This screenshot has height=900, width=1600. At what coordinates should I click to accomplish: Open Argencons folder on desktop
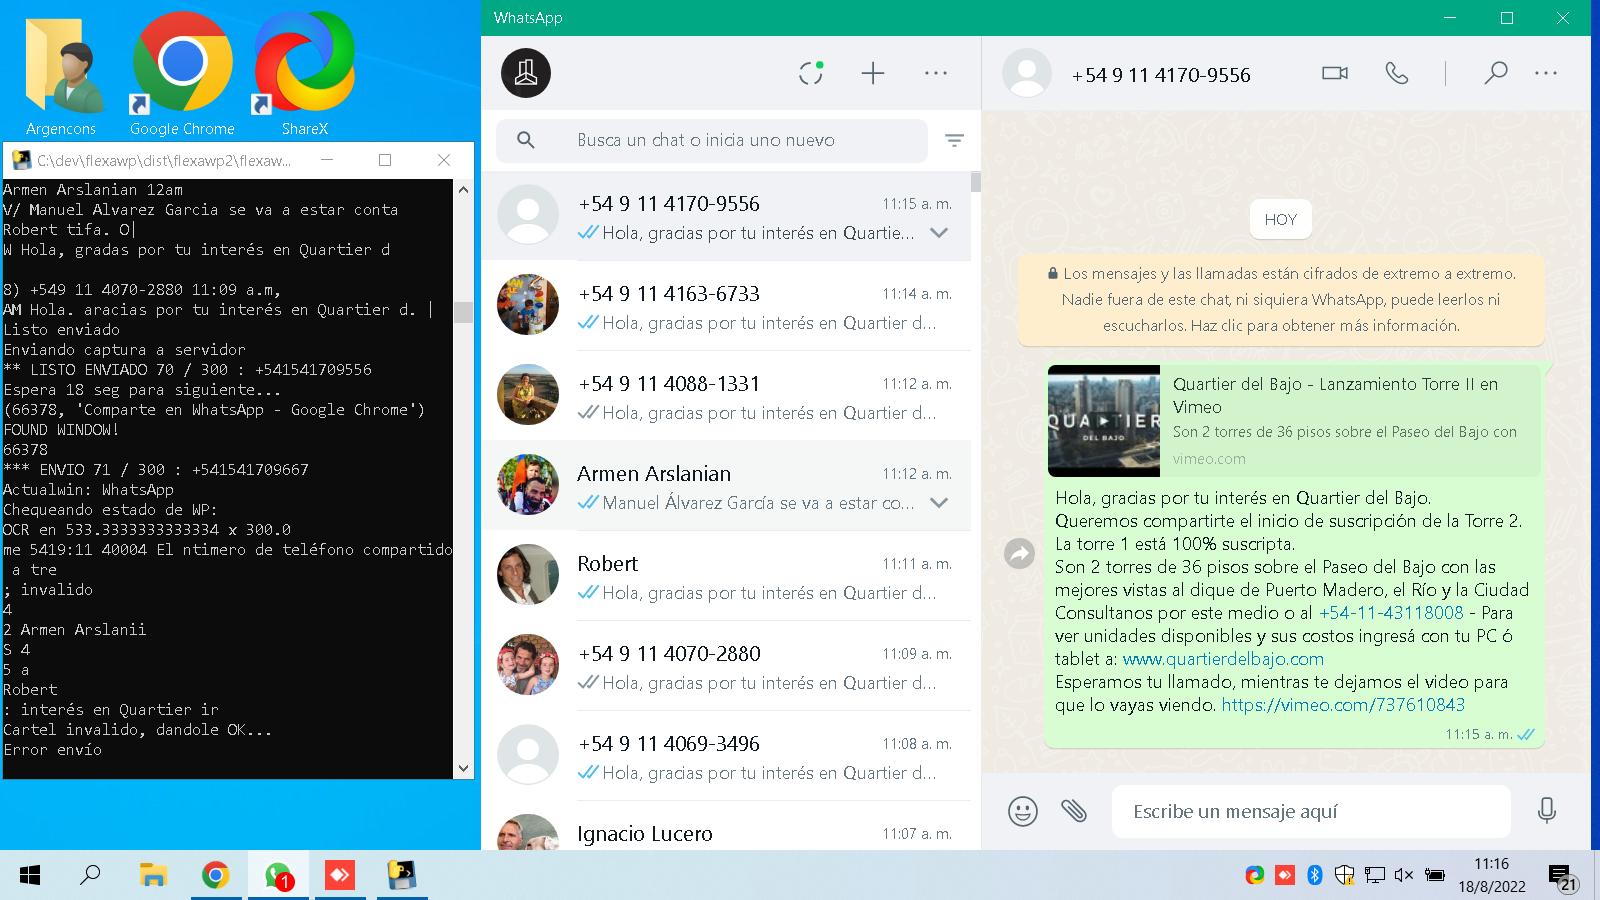[62, 78]
